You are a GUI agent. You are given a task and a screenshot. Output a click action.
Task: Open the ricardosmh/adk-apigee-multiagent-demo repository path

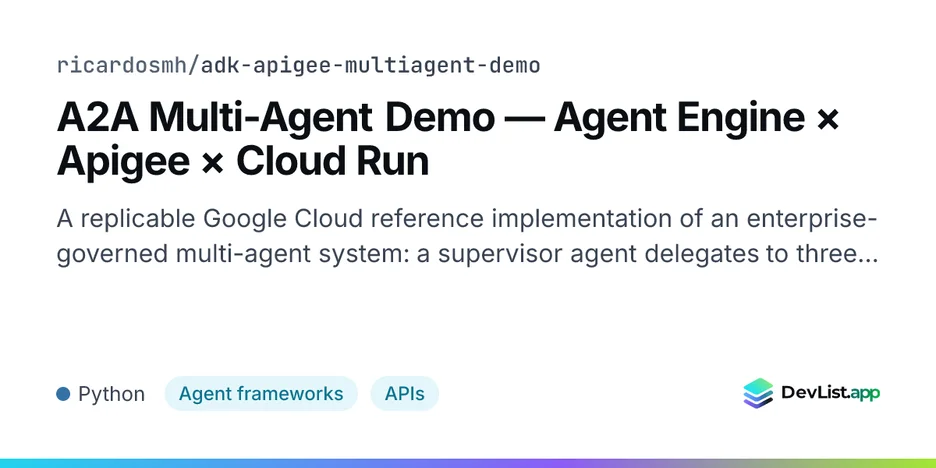(x=298, y=65)
